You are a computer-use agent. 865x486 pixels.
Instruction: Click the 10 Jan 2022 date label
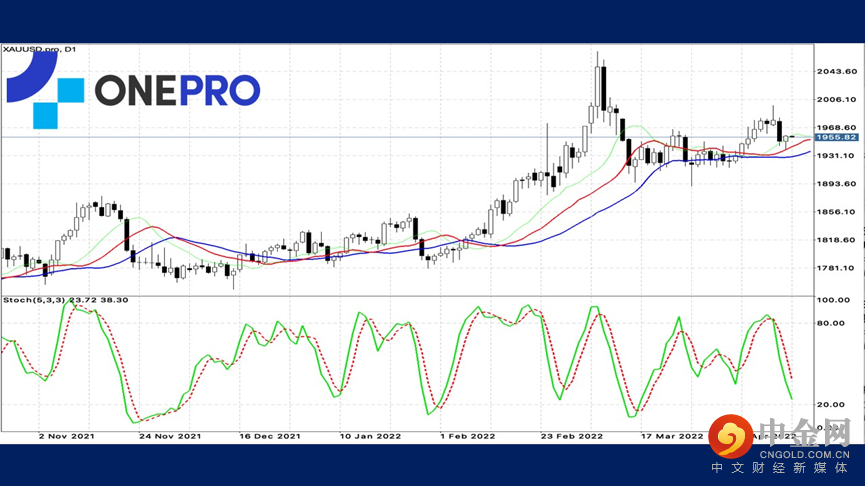click(x=370, y=436)
